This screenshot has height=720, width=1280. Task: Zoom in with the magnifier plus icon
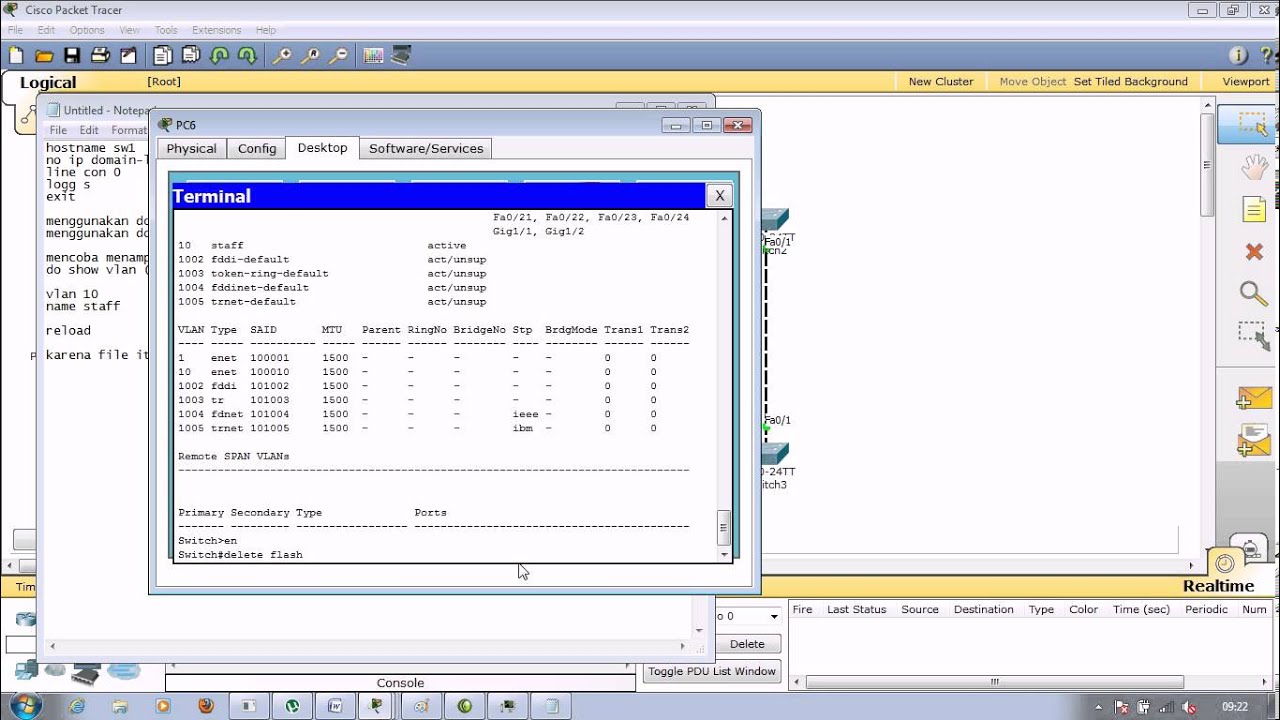[x=282, y=56]
